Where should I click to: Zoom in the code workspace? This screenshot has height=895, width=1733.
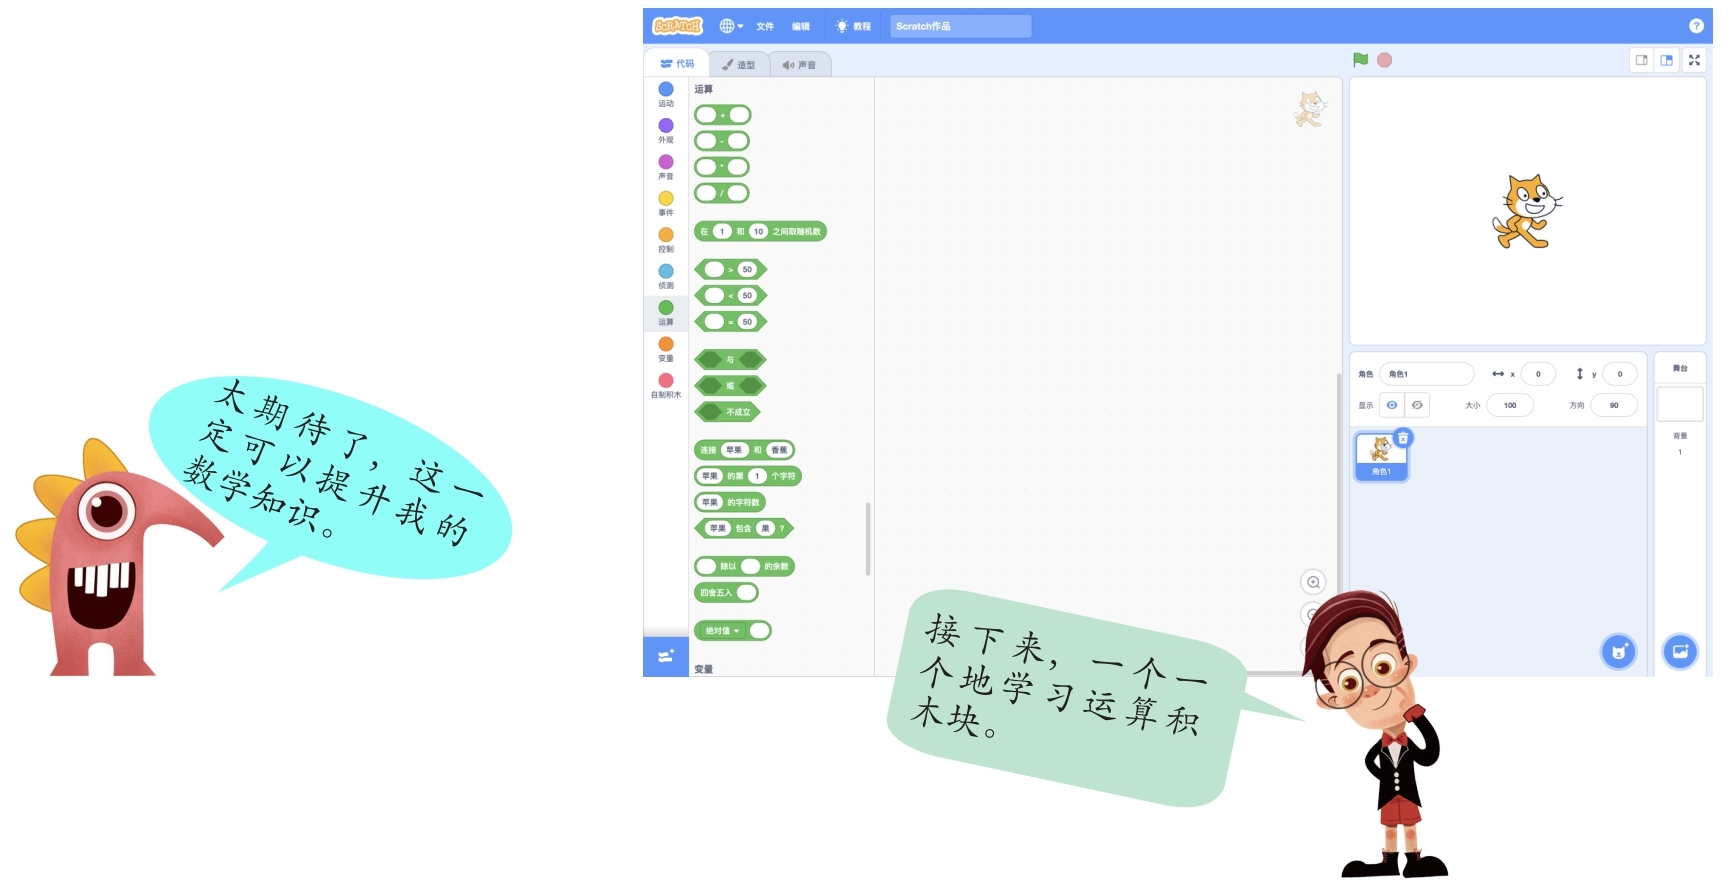1313,582
